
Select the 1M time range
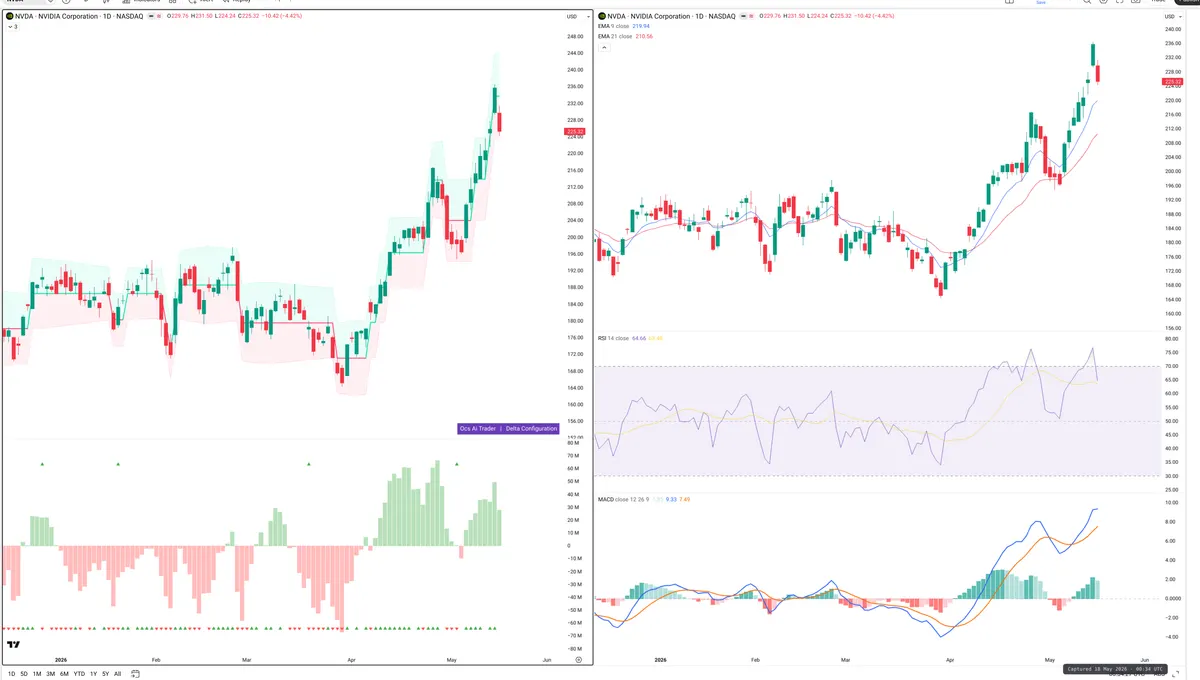point(37,674)
